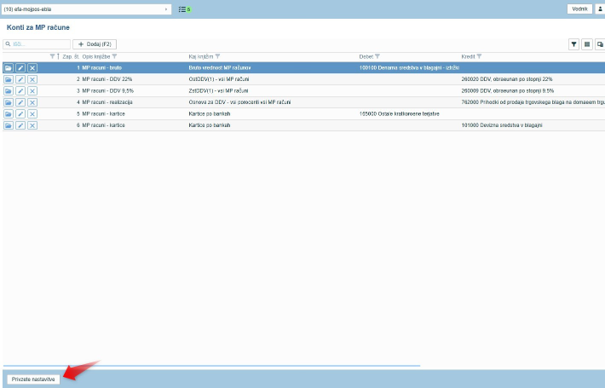Delete row 5 MP racuni - kartice

32,114
